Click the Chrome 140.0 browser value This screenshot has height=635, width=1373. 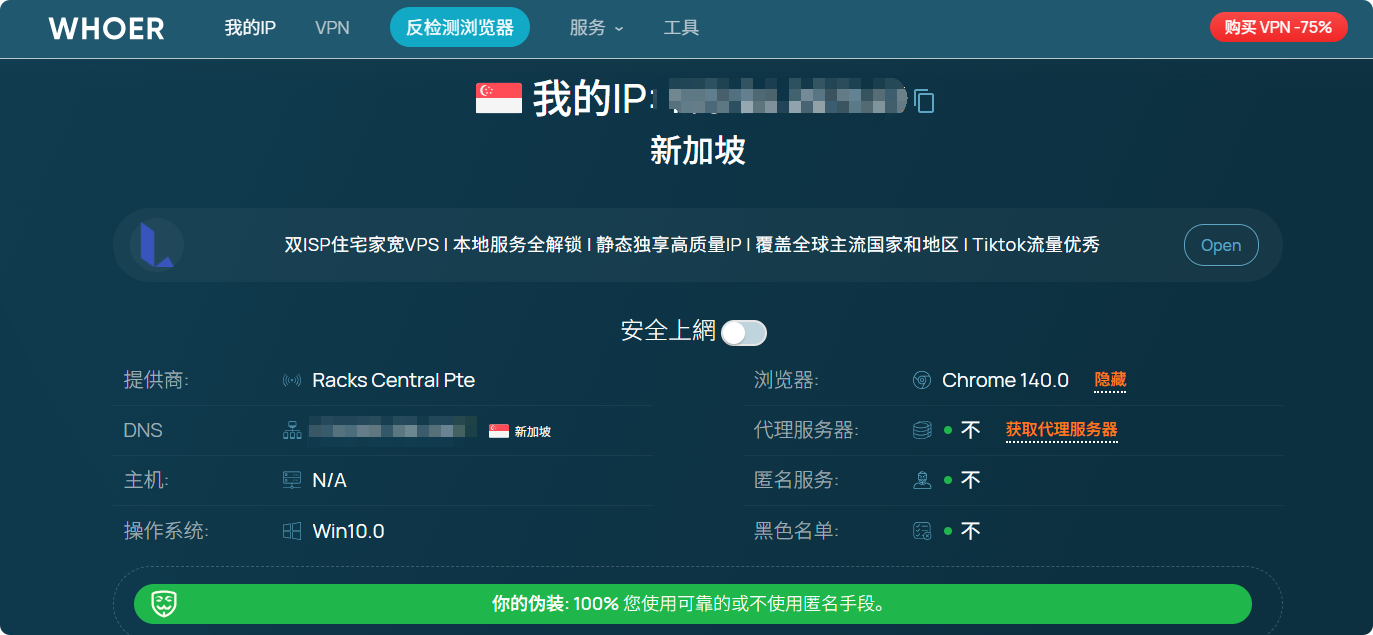[x=1005, y=380]
